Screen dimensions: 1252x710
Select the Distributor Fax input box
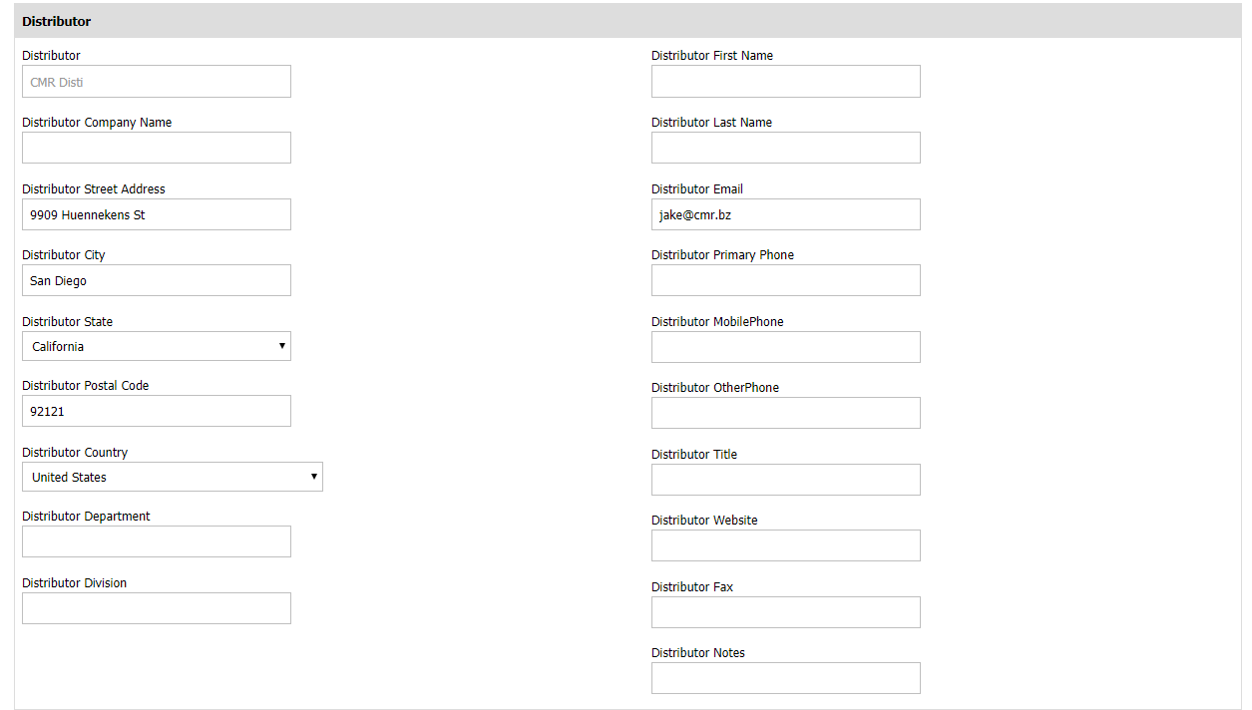click(x=785, y=612)
